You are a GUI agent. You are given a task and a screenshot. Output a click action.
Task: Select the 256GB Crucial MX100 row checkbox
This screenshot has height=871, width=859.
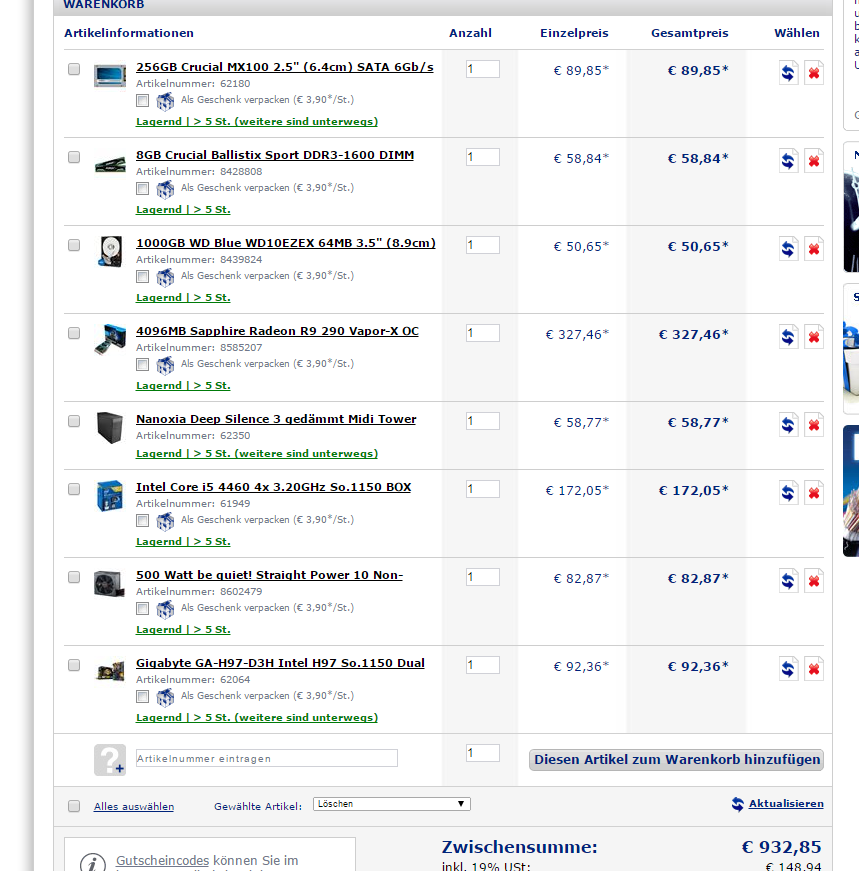[x=74, y=69]
